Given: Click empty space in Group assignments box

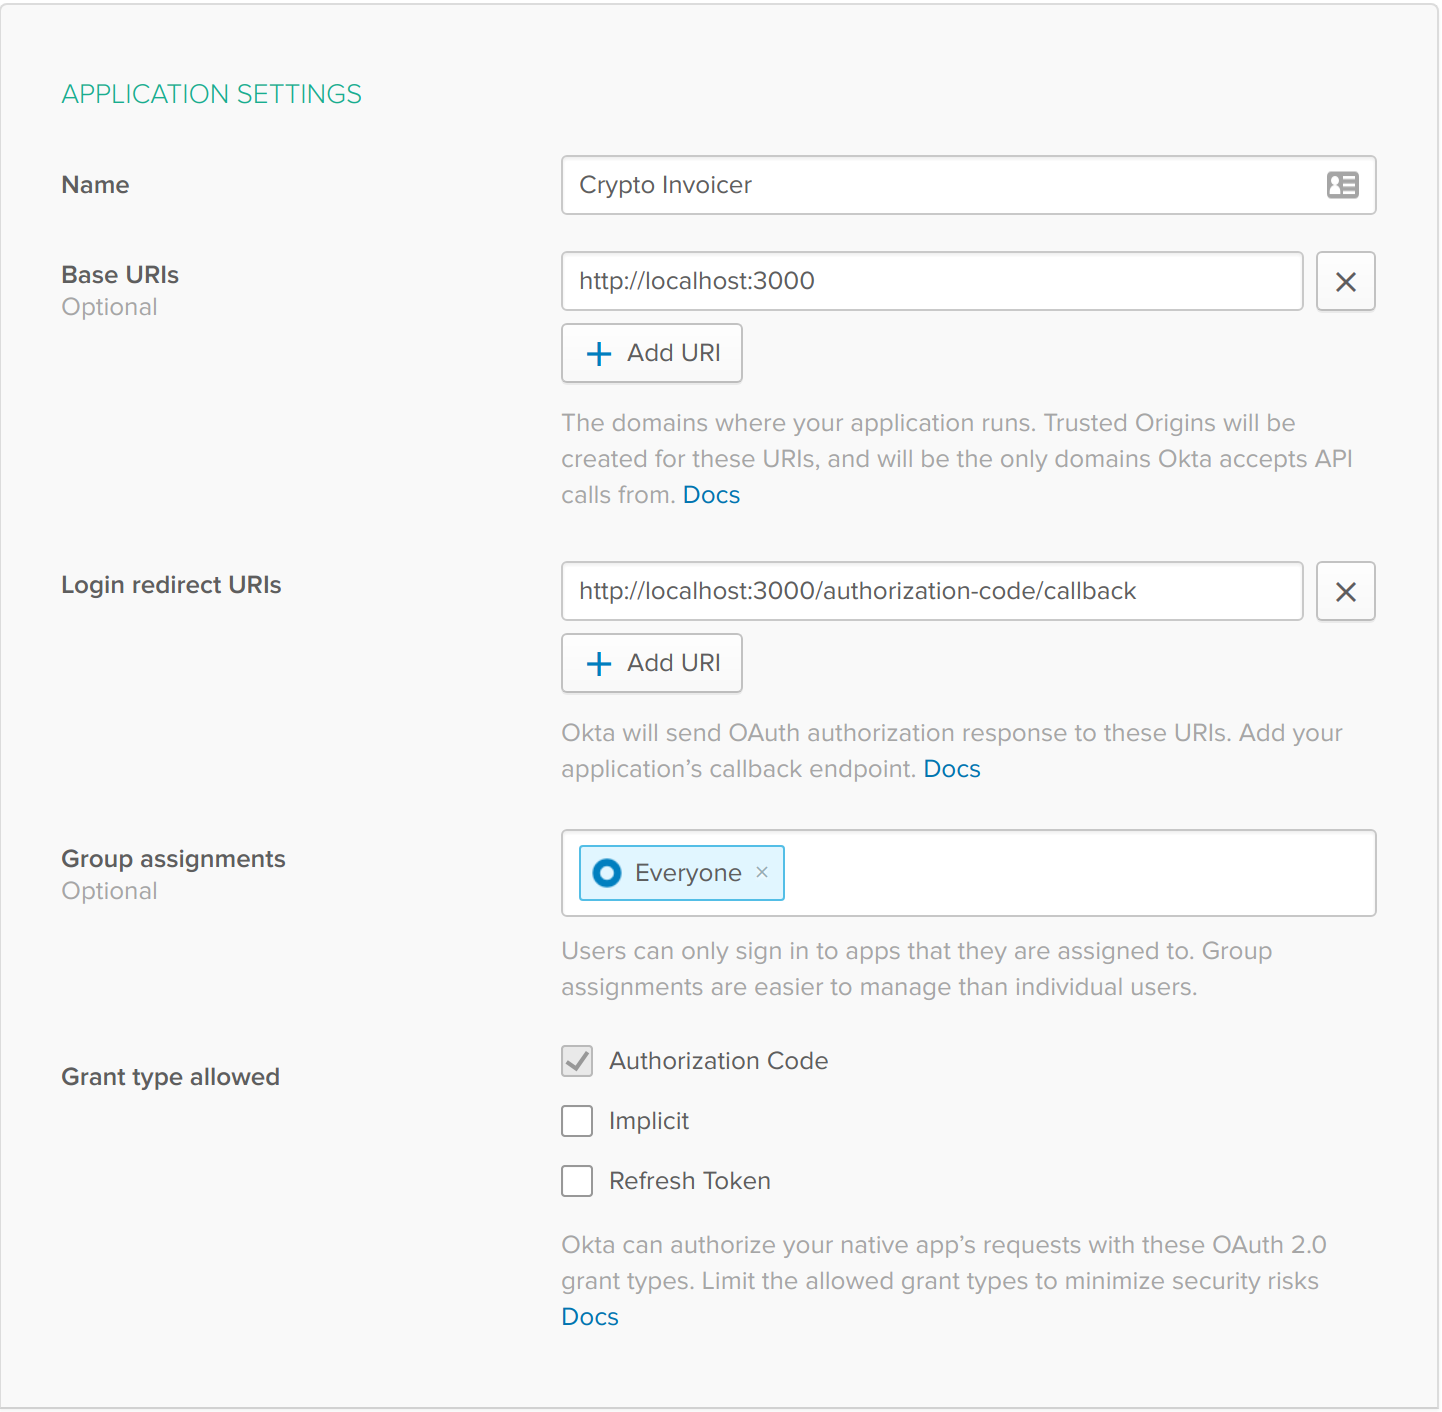Looking at the screenshot, I should [1080, 873].
